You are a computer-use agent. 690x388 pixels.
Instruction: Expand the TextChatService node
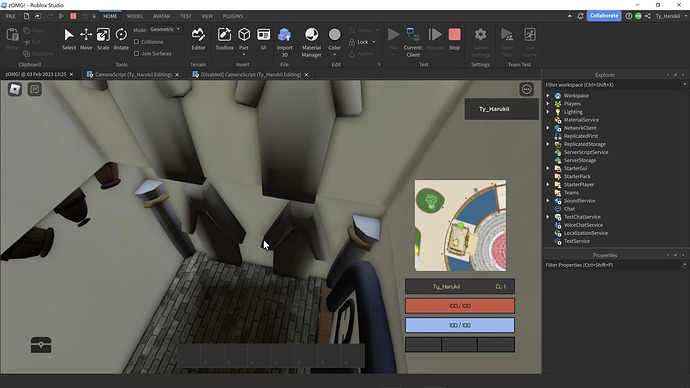tap(548, 217)
